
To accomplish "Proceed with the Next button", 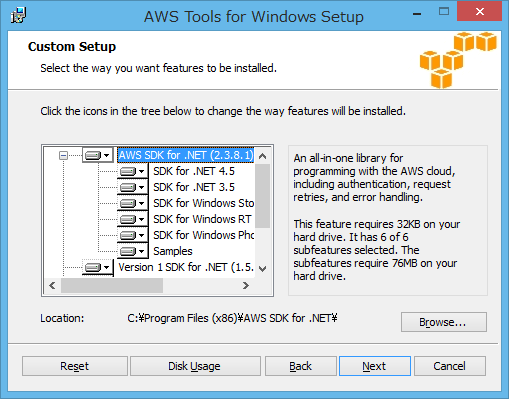I will coord(375,366).
